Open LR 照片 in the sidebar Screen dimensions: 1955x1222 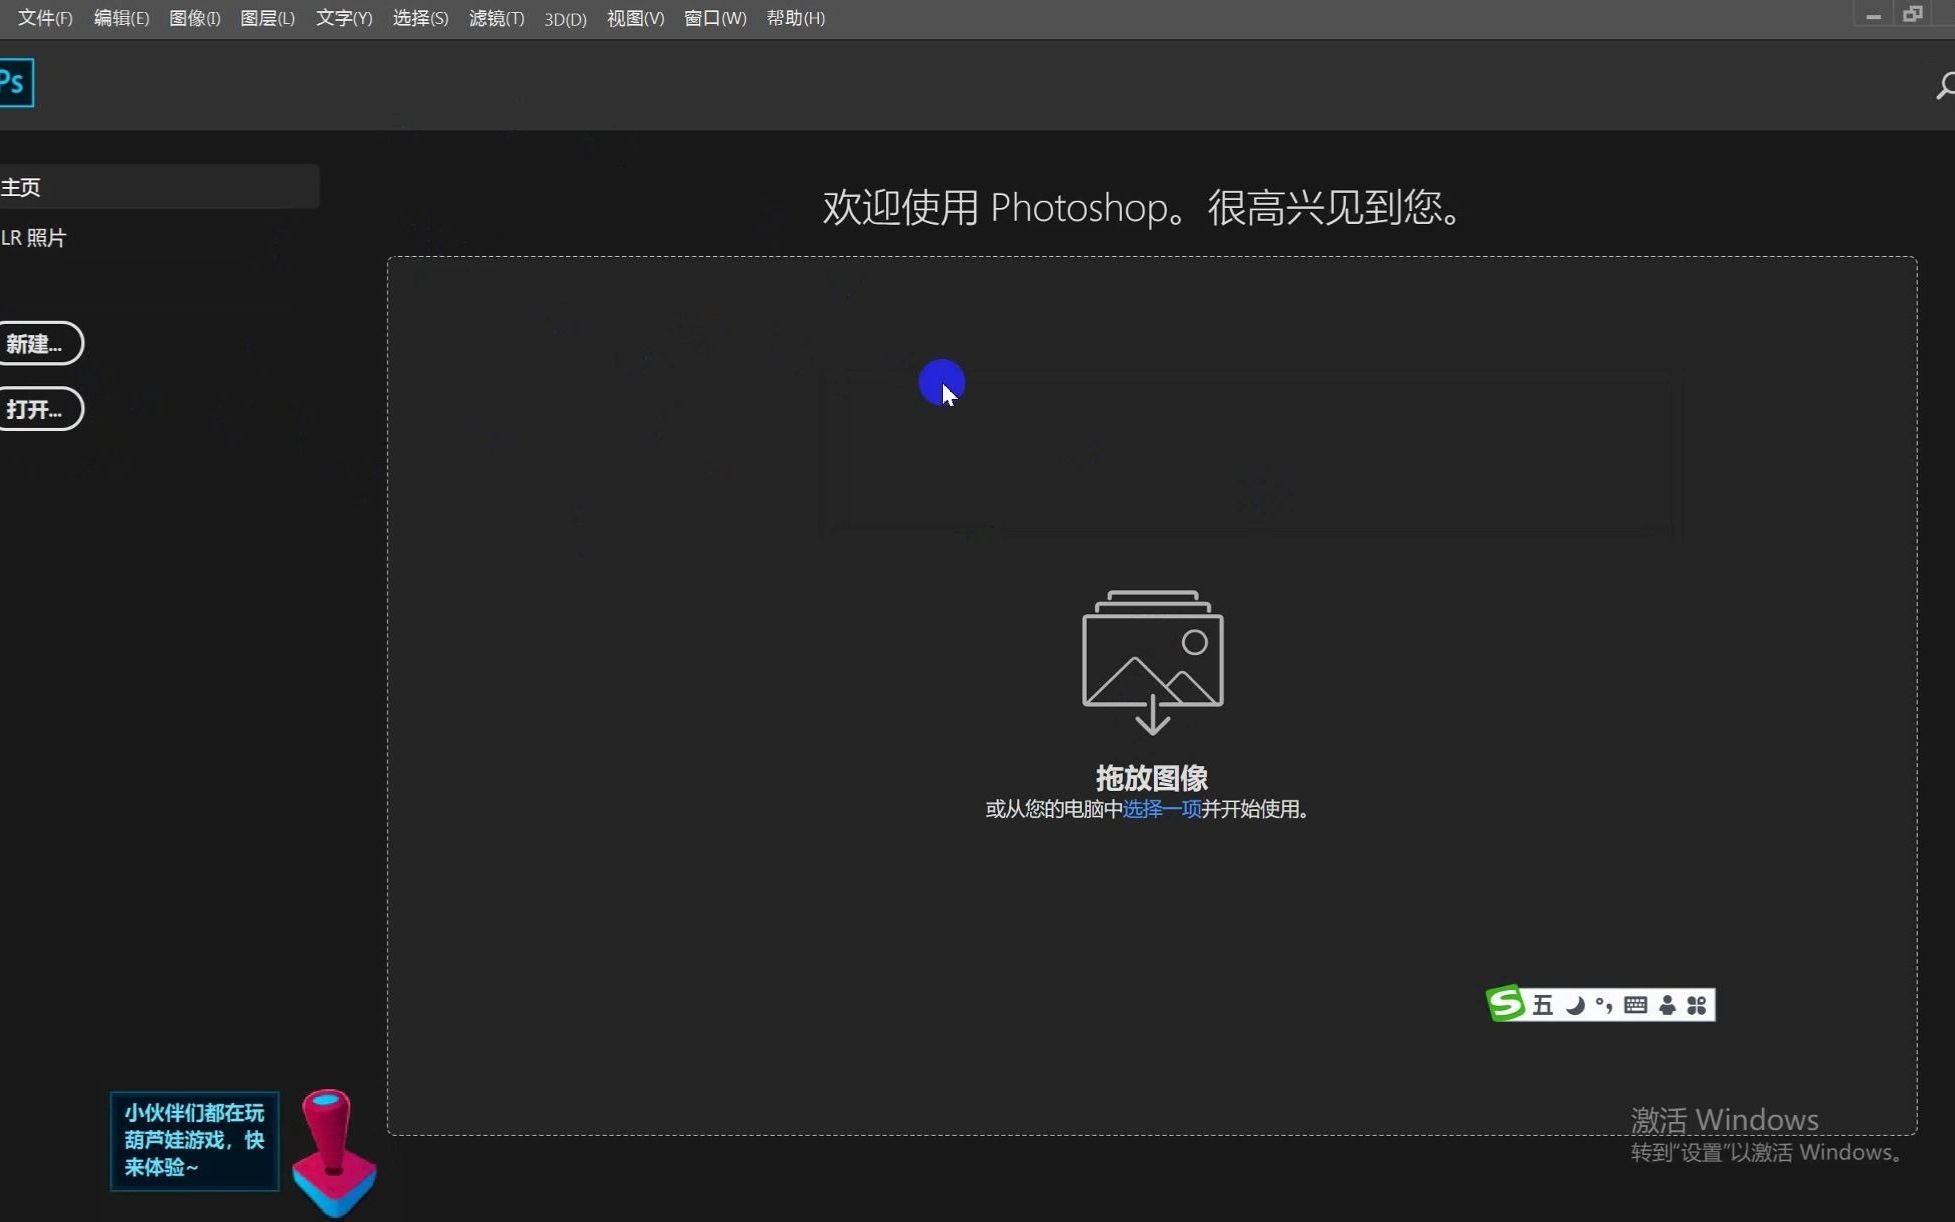[34, 237]
